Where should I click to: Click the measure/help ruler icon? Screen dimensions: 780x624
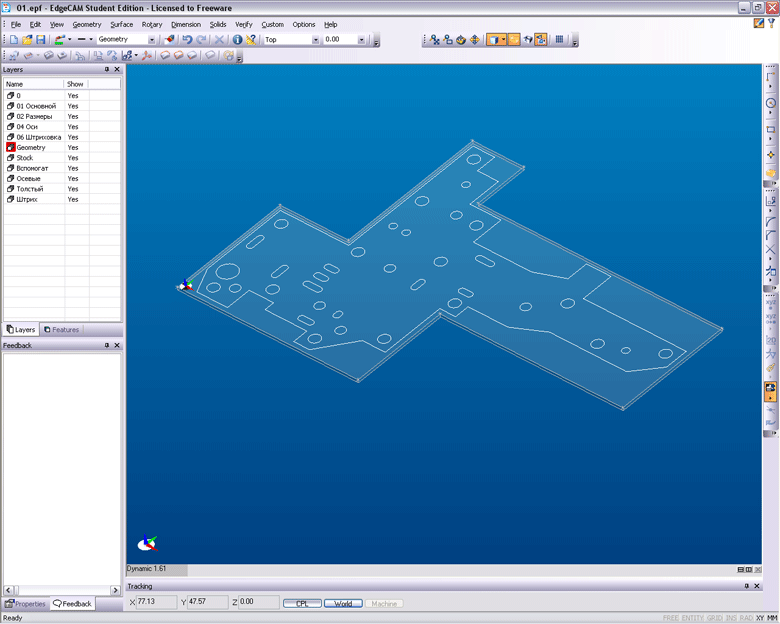coord(251,40)
